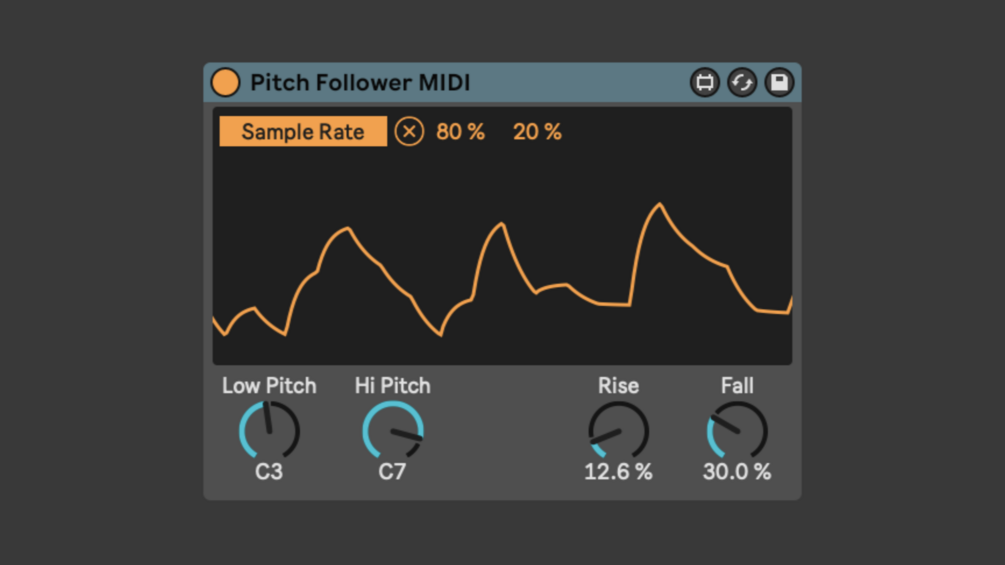Click the Show/Hide device view icon
This screenshot has height=565, width=1005.
(704, 83)
